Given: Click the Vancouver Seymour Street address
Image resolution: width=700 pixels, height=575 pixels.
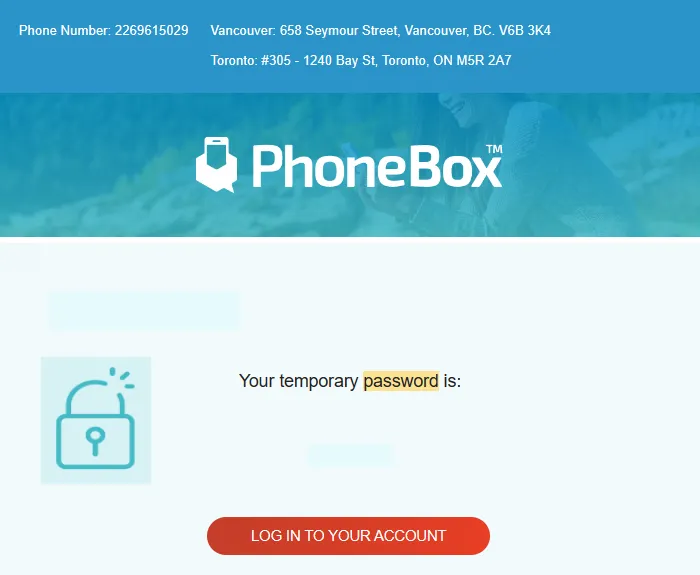Looking at the screenshot, I should [380, 30].
